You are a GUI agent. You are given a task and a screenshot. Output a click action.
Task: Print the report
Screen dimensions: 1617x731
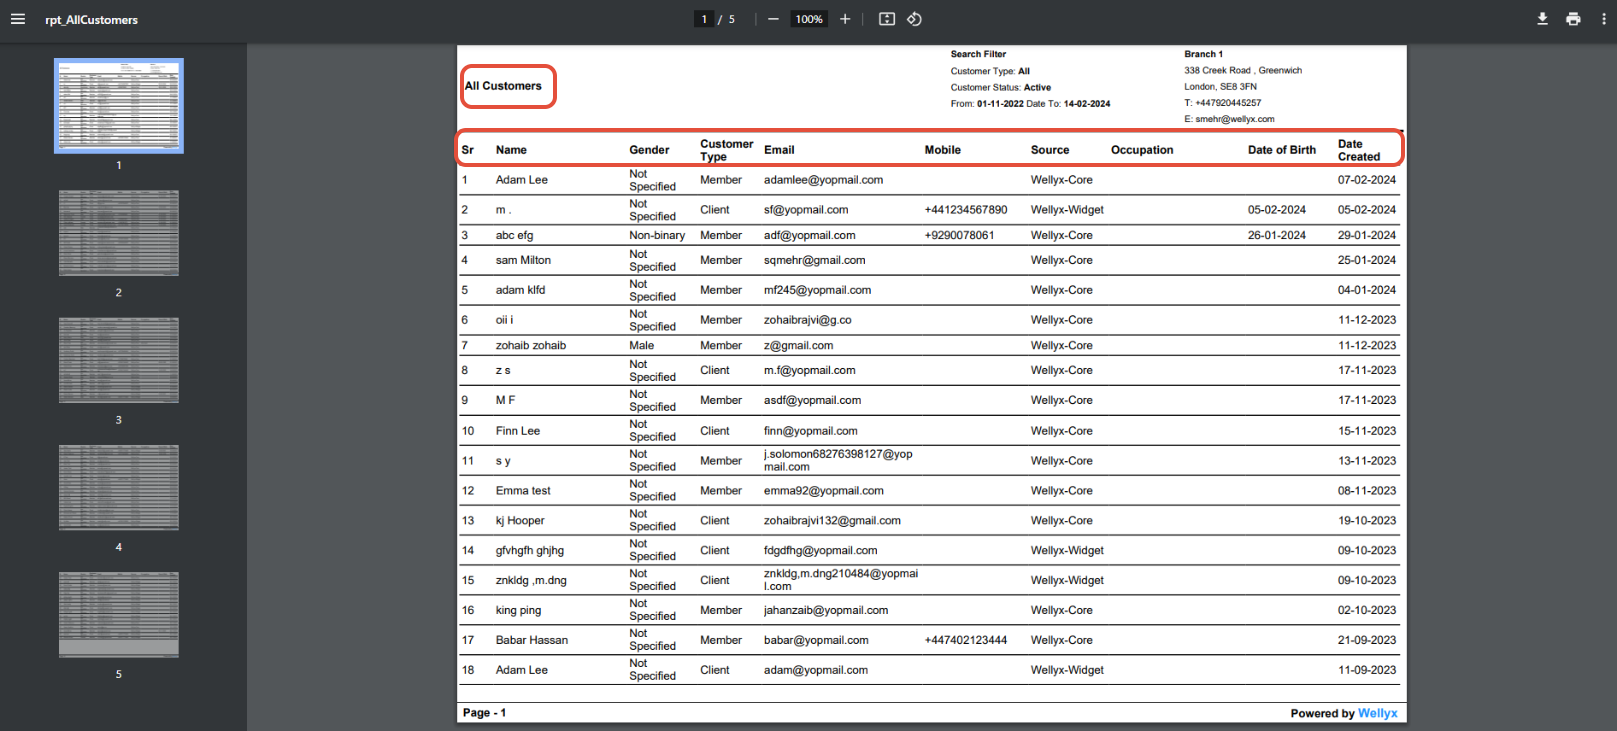(1573, 19)
